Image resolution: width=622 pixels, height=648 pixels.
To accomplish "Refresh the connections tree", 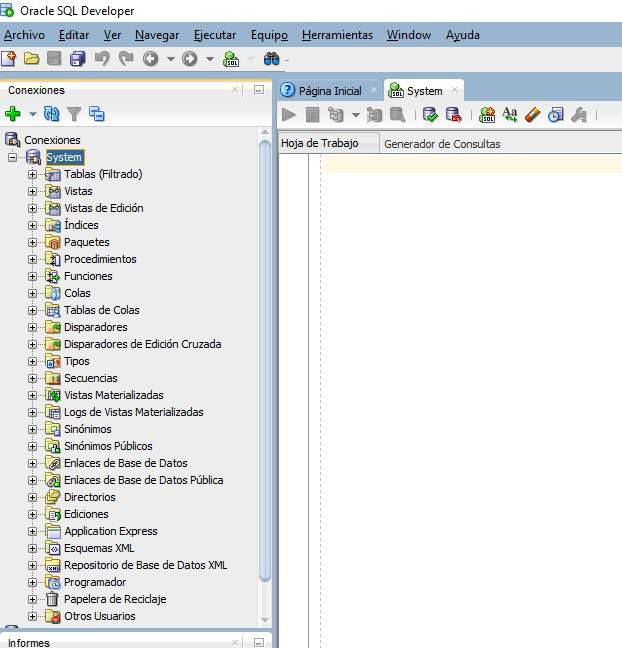I will tap(52, 114).
